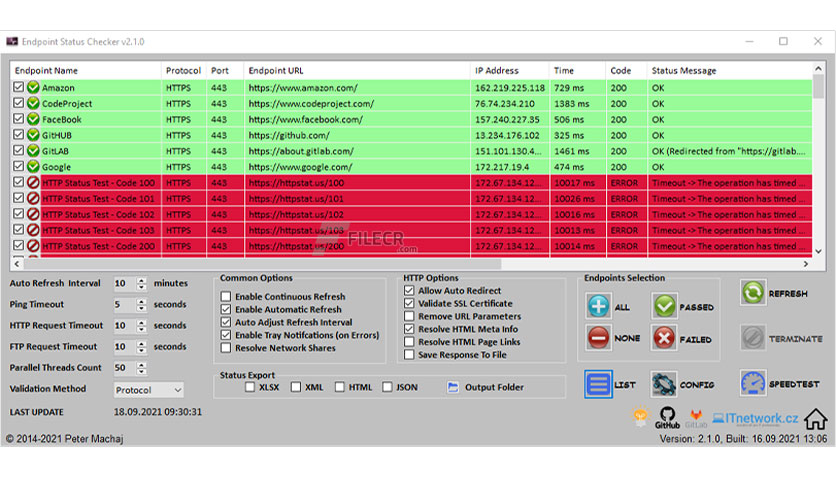Sort by Time column header

point(577,70)
